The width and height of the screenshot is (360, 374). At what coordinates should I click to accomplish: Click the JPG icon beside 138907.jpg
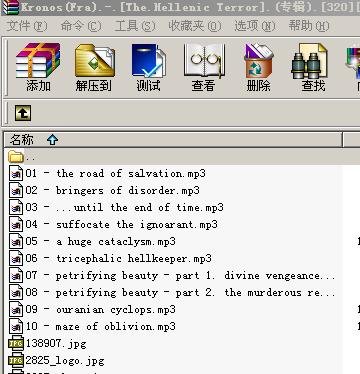(x=16, y=343)
